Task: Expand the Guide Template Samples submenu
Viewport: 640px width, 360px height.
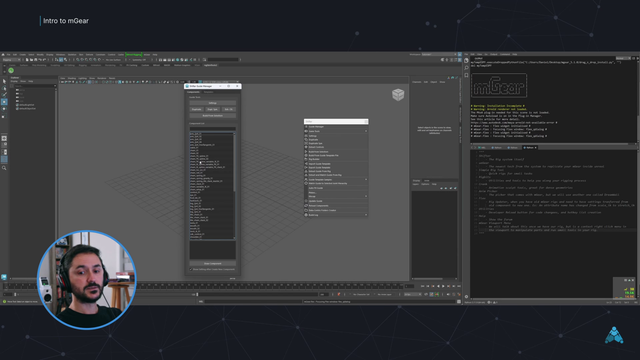Action: (366, 179)
